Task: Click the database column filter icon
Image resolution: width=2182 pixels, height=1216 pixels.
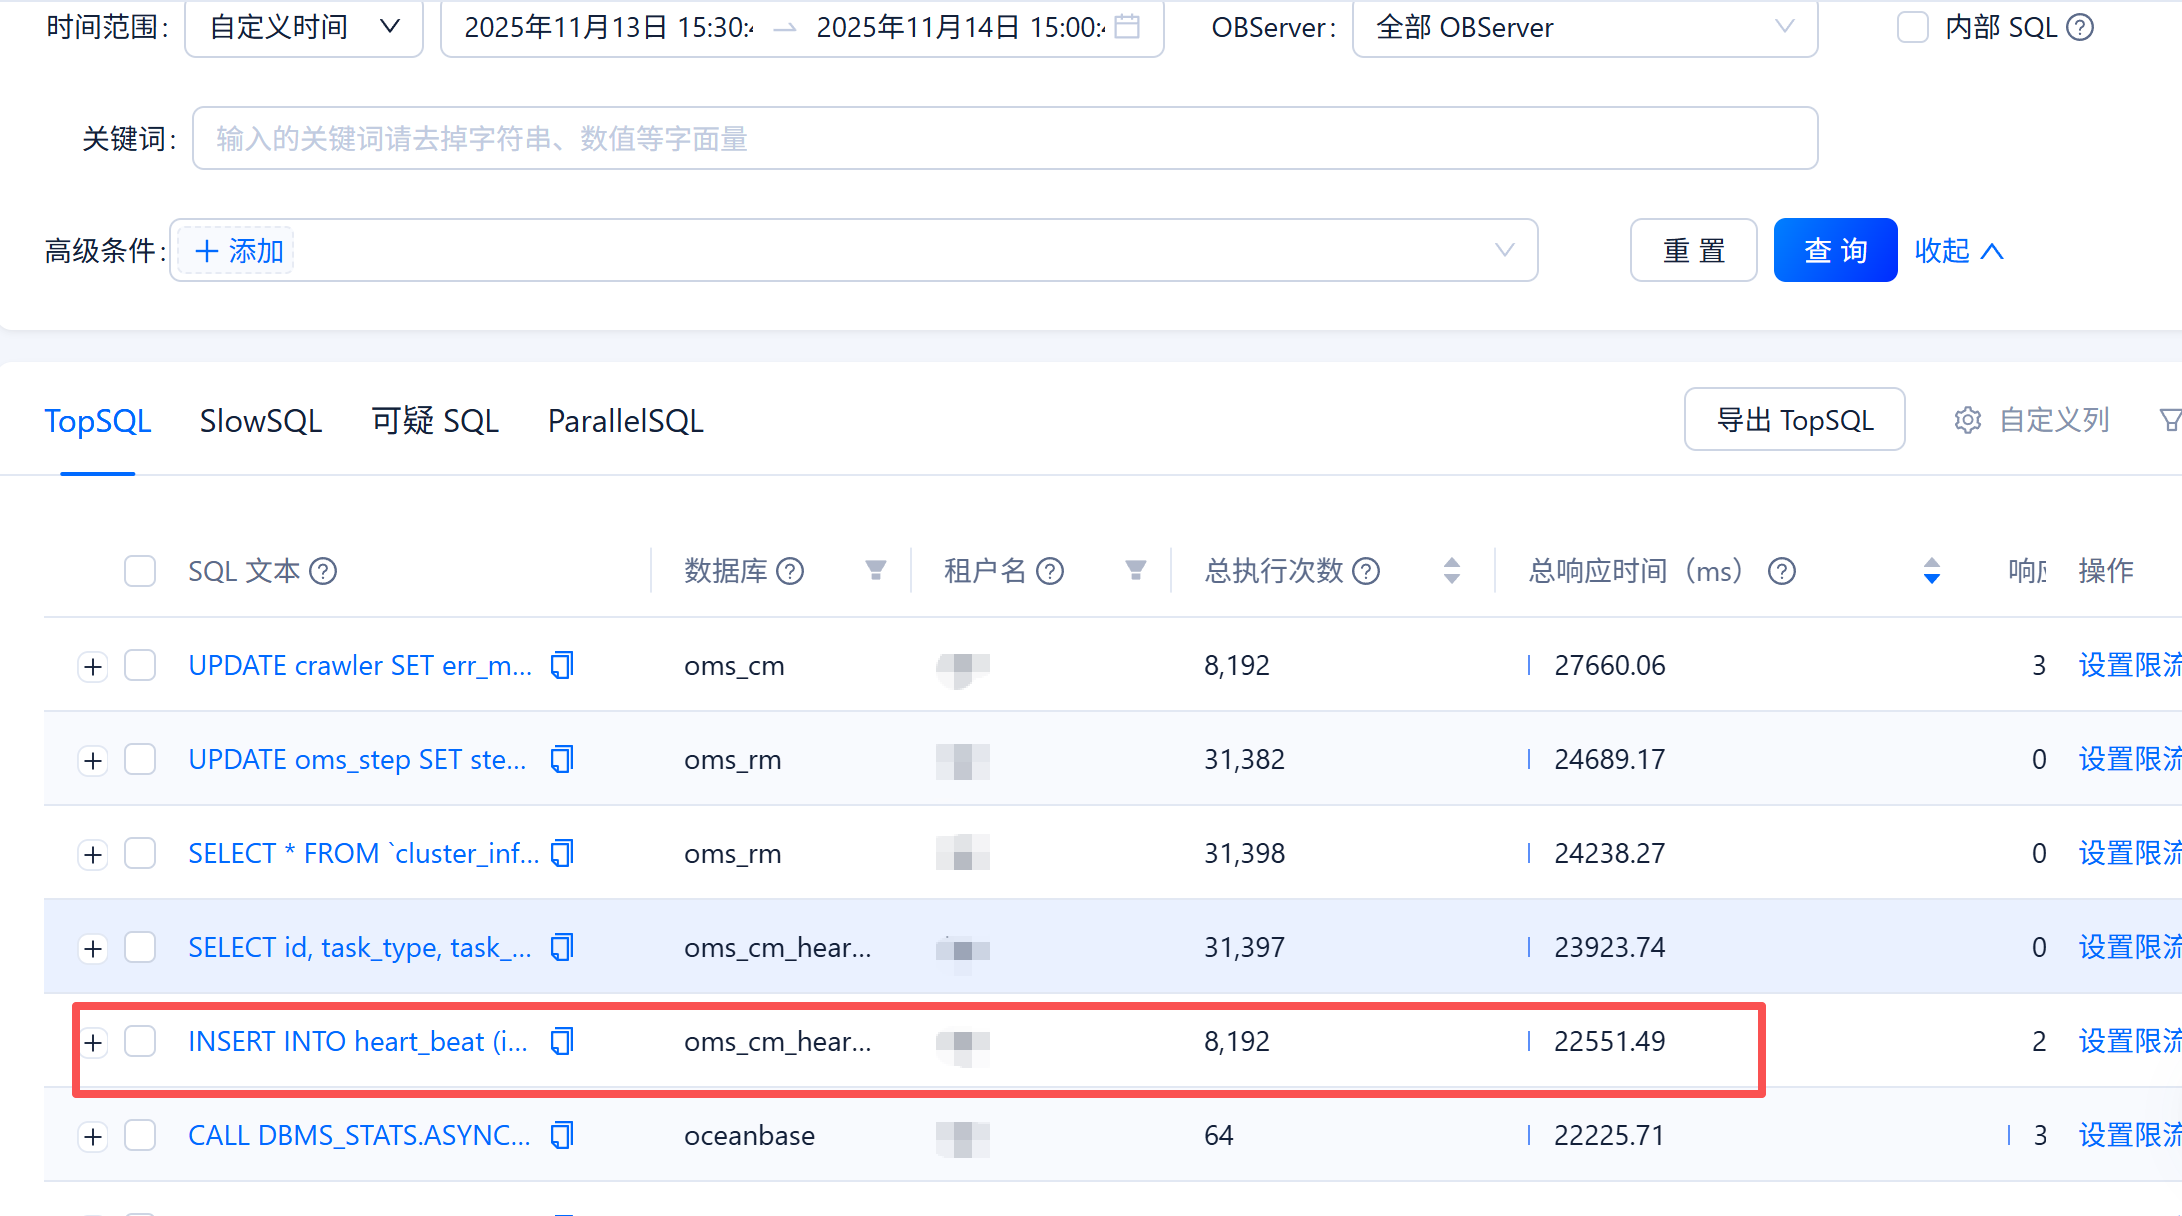Action: point(875,571)
